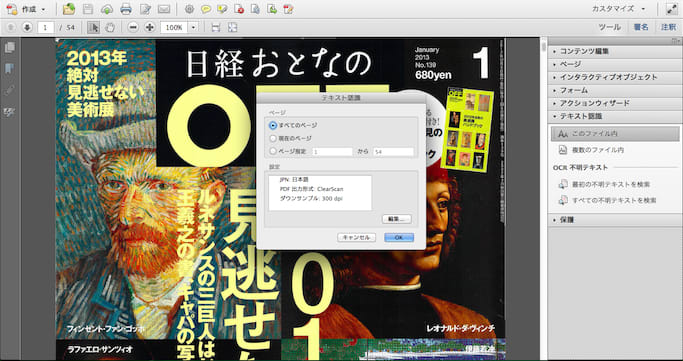Click the 100% zoom level field
Image resolution: width=683 pixels, height=361 pixels.
tap(174, 27)
